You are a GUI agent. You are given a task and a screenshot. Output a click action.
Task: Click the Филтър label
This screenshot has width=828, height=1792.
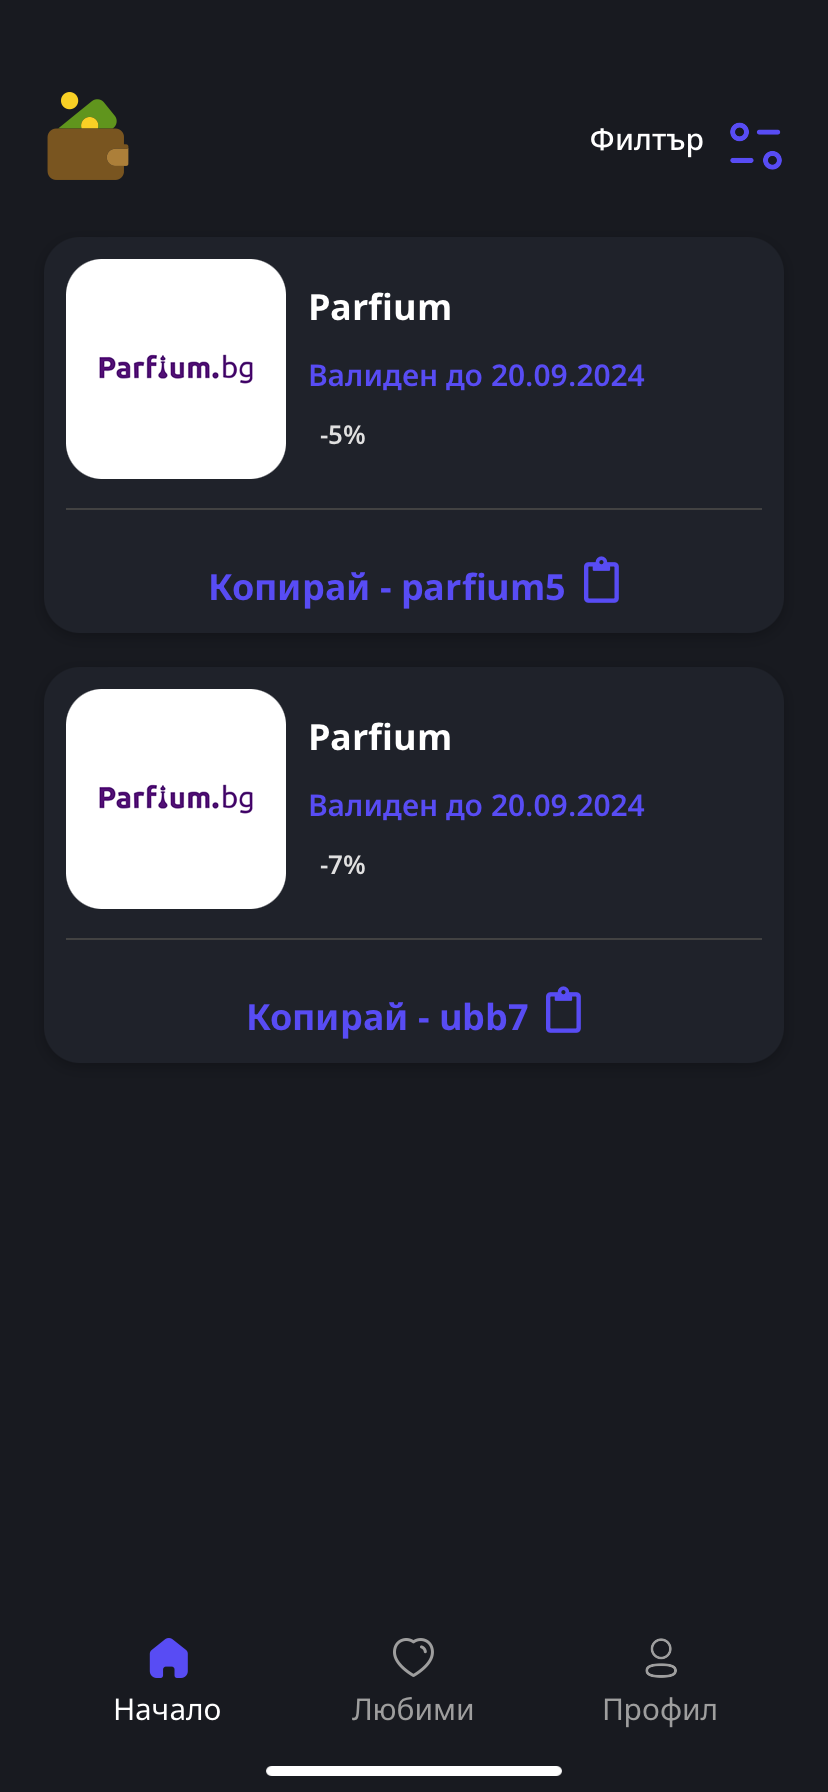646,140
